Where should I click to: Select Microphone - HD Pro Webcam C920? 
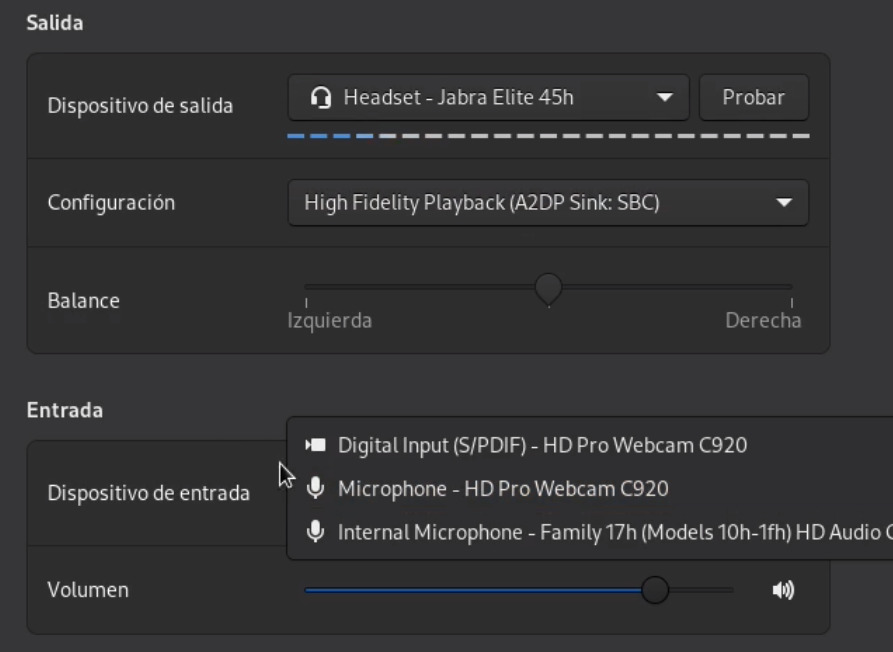(590, 489)
